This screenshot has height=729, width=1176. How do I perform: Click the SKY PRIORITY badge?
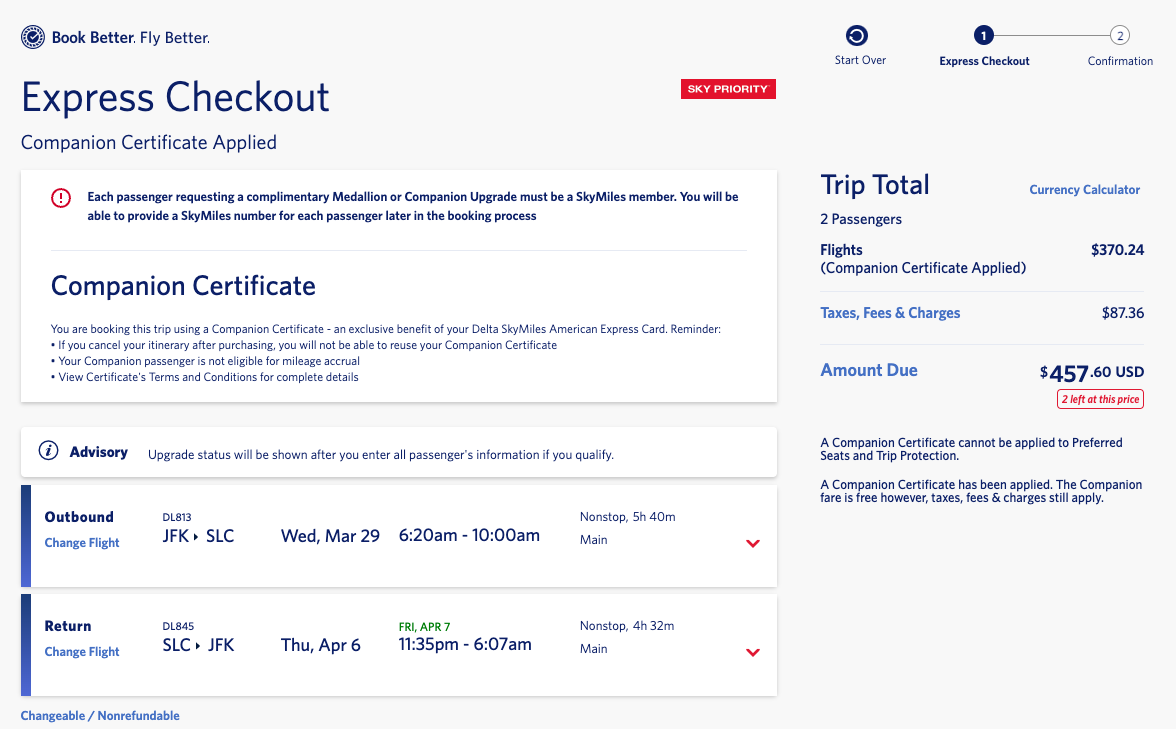click(x=728, y=89)
